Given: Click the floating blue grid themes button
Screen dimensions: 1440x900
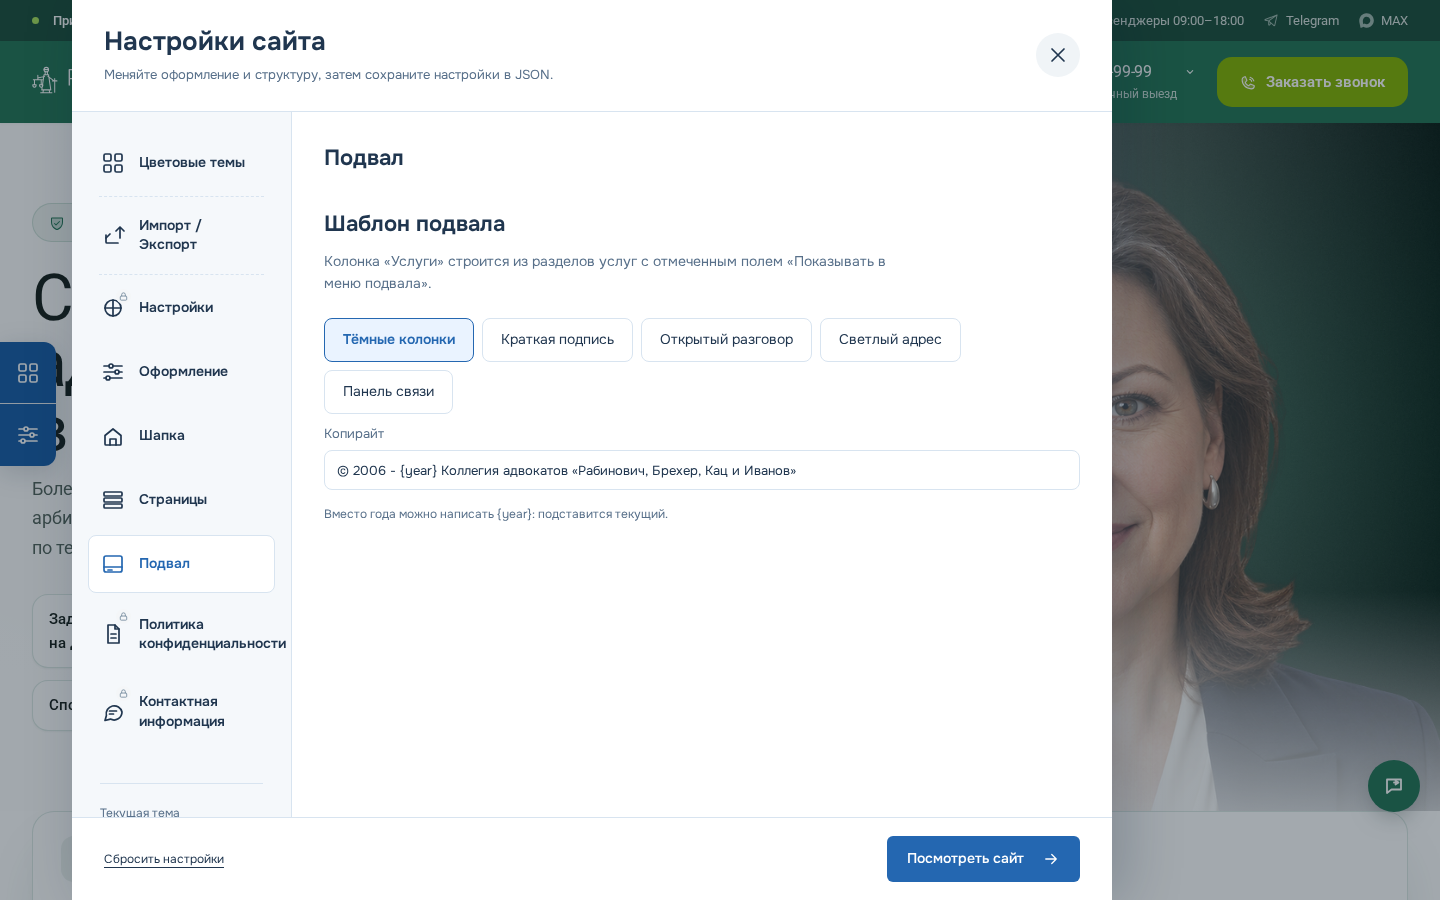Looking at the screenshot, I should tap(28, 373).
